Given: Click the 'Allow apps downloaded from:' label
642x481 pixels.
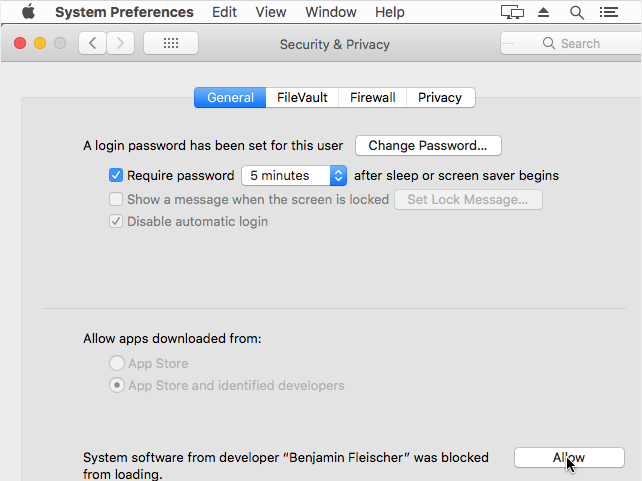Looking at the screenshot, I should click(x=172, y=339).
